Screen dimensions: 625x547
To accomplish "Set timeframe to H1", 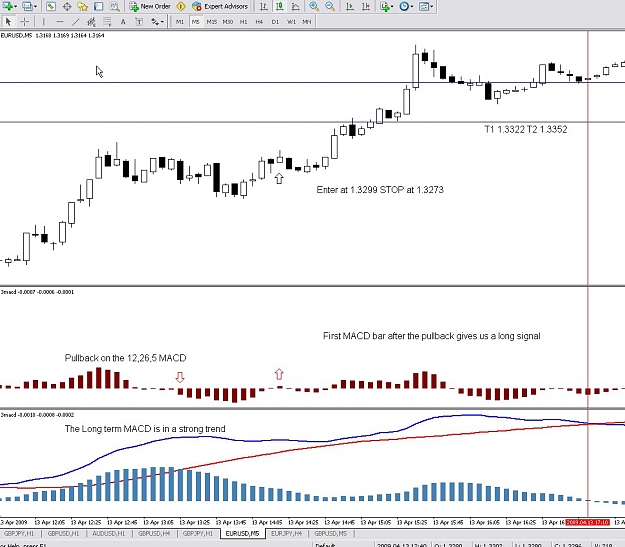I will click(244, 22).
